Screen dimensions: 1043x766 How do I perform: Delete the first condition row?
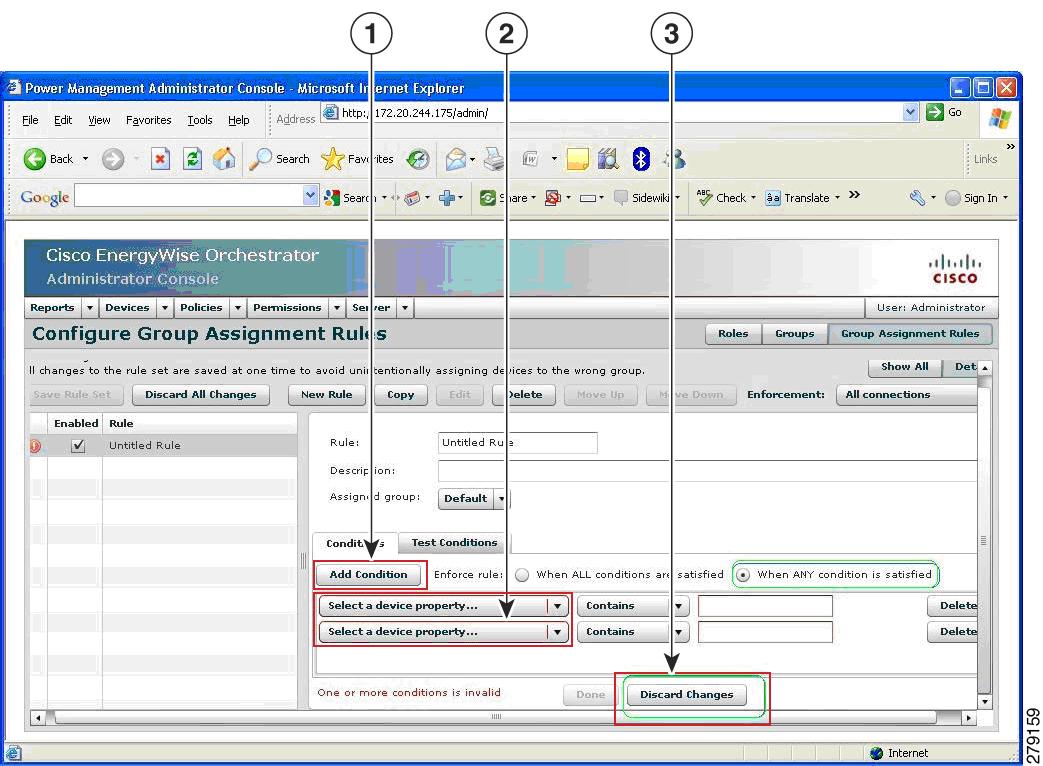pos(953,606)
